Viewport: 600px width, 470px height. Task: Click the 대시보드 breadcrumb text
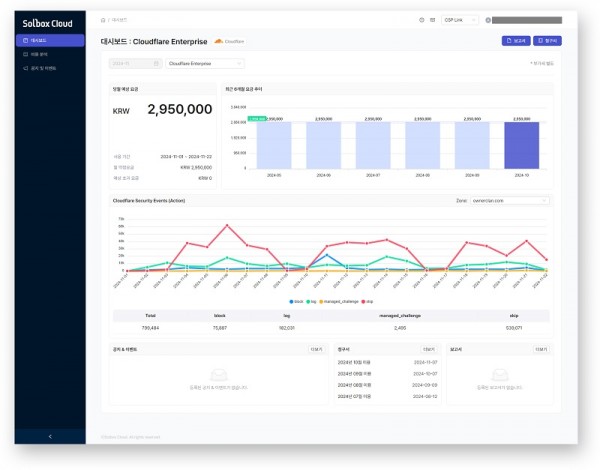119,20
